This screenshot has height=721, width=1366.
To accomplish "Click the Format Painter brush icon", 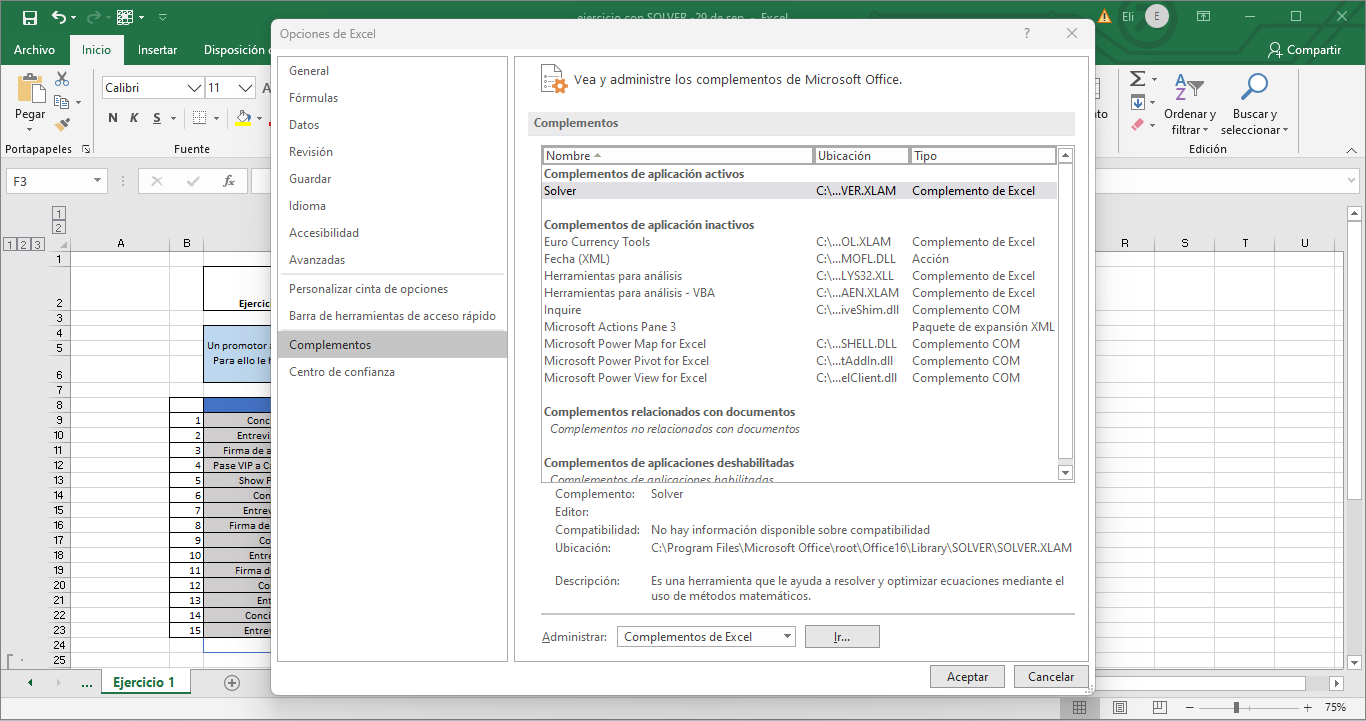I will pyautogui.click(x=62, y=124).
